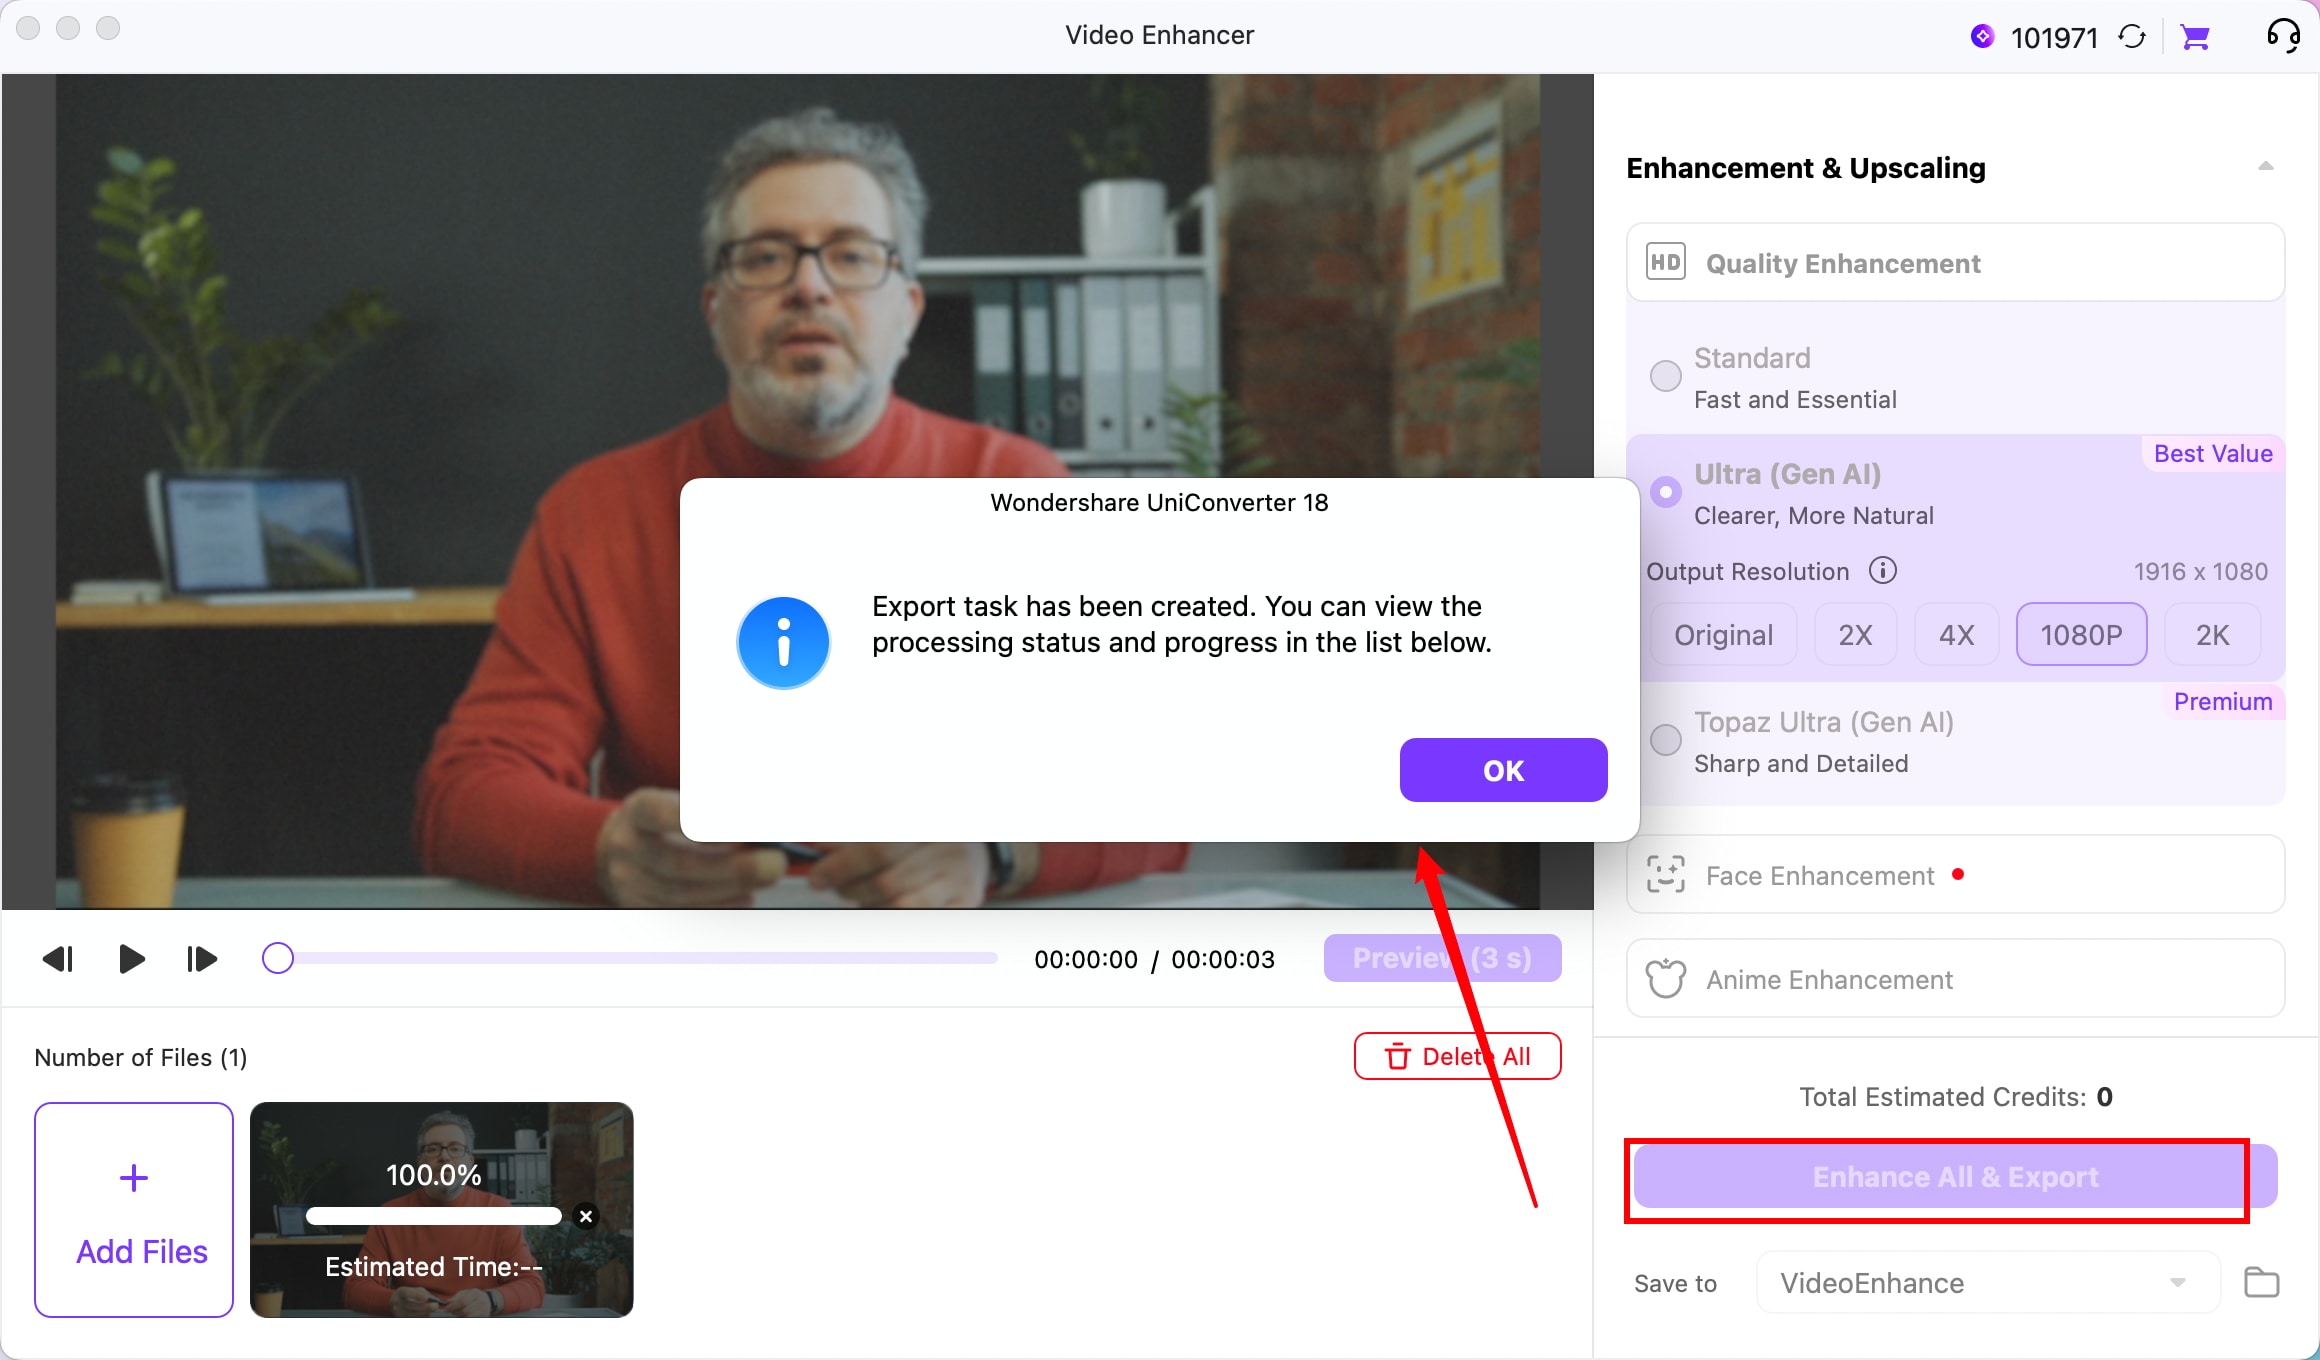
Task: Expand the Face Enhancement panel
Action: coord(1955,875)
